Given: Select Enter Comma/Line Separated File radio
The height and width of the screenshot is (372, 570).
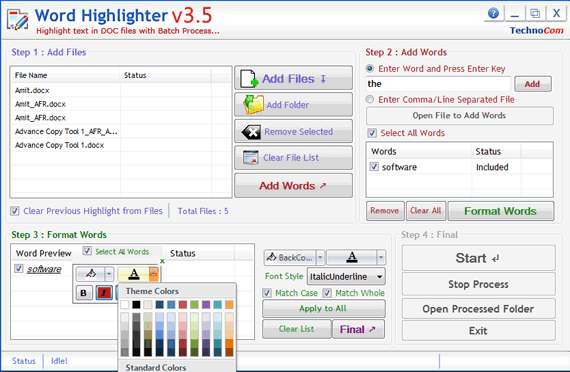Looking at the screenshot, I should (370, 99).
